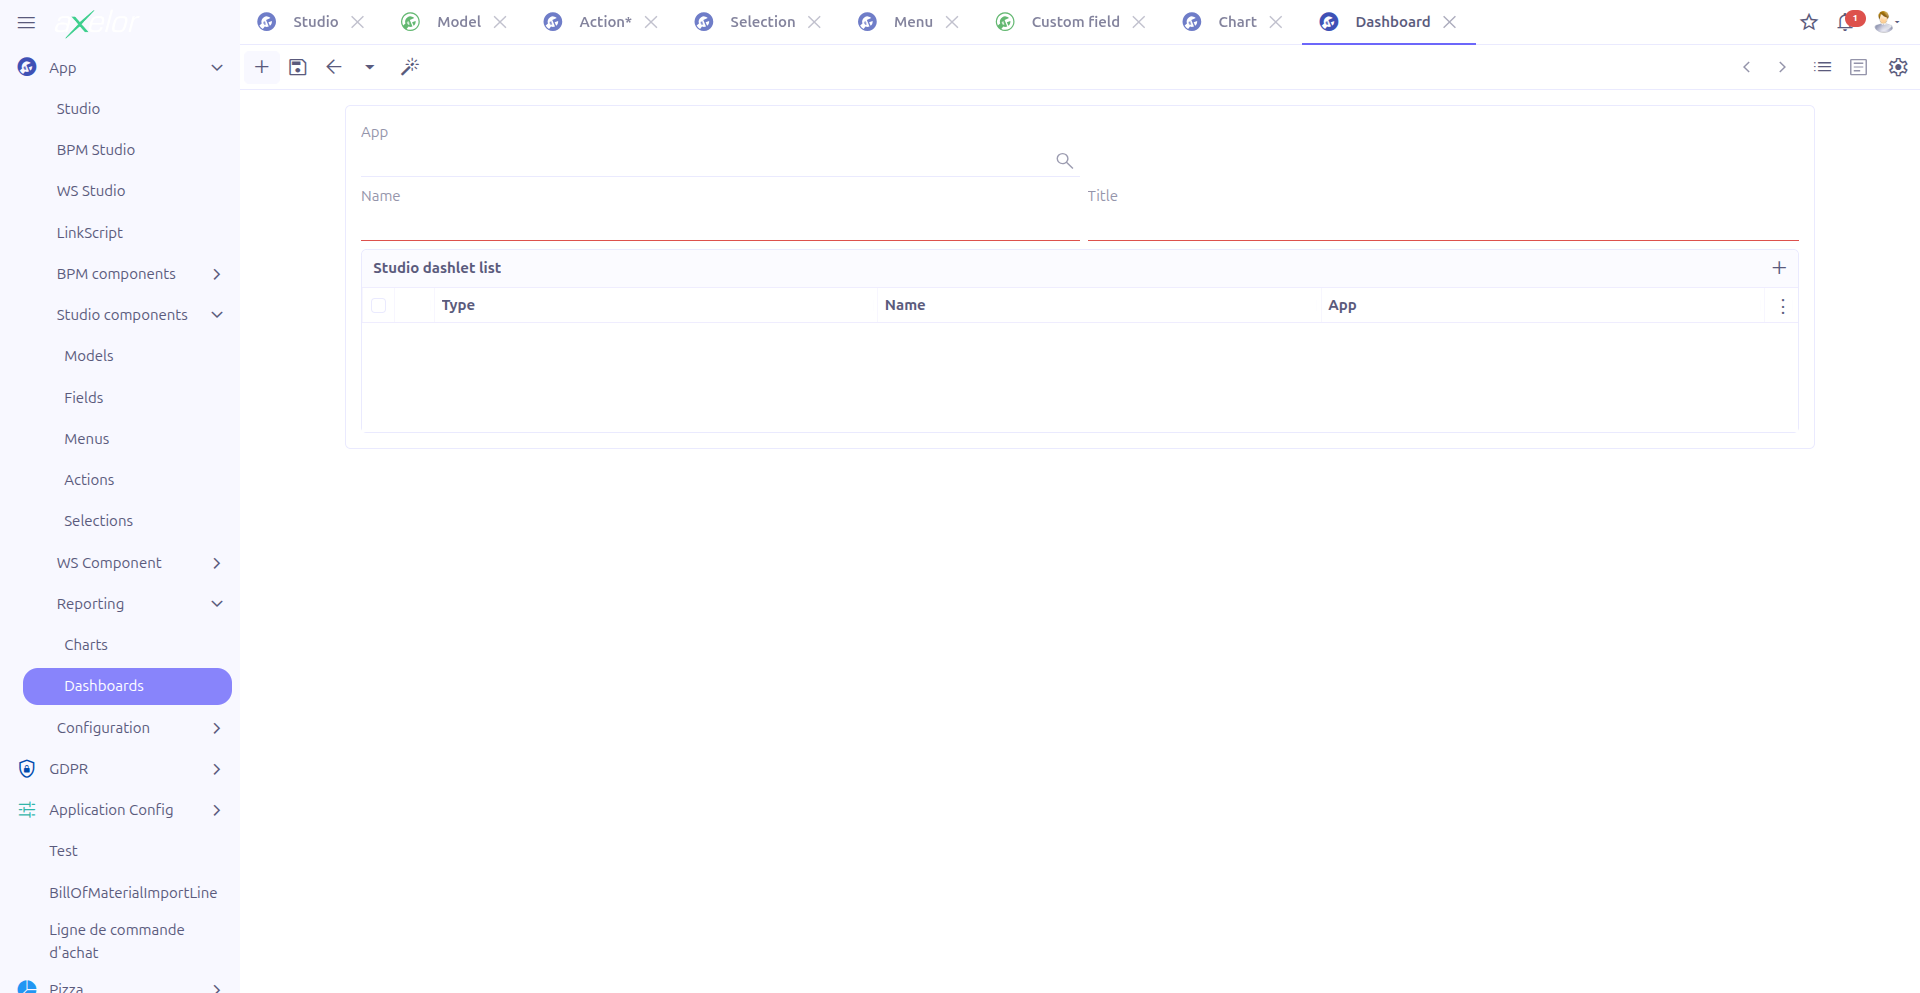1920x993 pixels.
Task: Select Dashboards in the sidebar
Action: tap(104, 686)
